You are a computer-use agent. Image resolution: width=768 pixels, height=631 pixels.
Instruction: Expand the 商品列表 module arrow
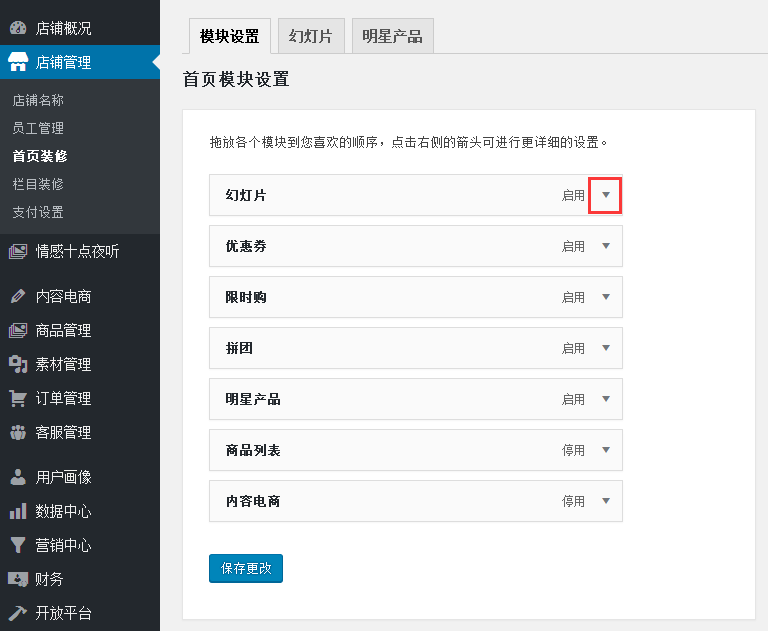click(606, 450)
